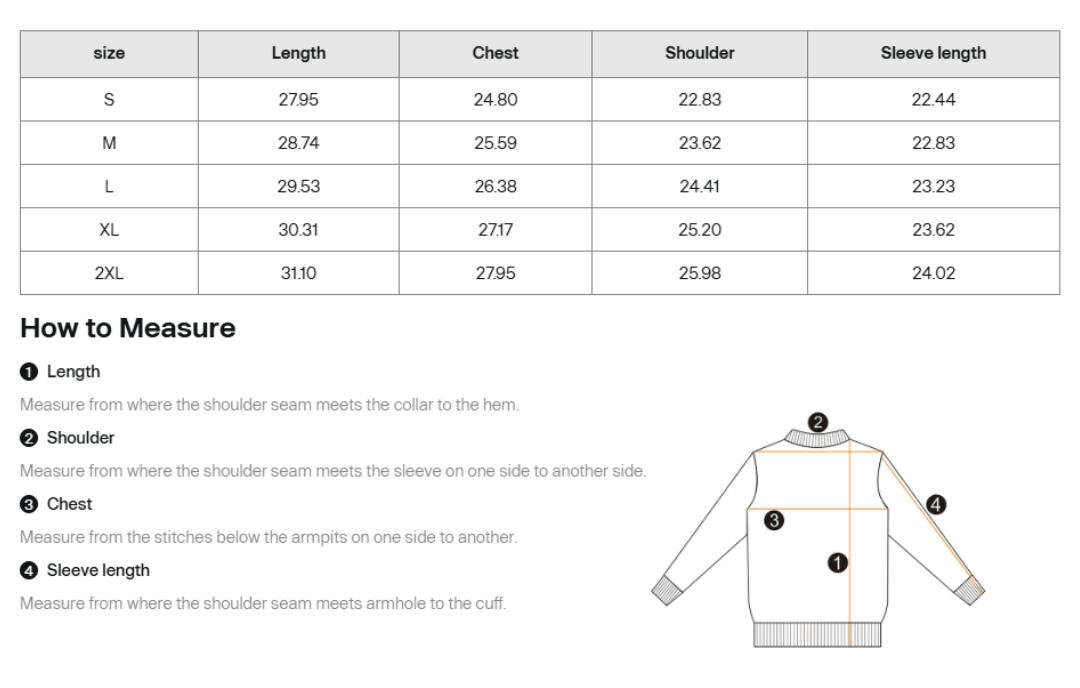Select the Length column header
The height and width of the screenshot is (688, 1080).
[x=298, y=54]
